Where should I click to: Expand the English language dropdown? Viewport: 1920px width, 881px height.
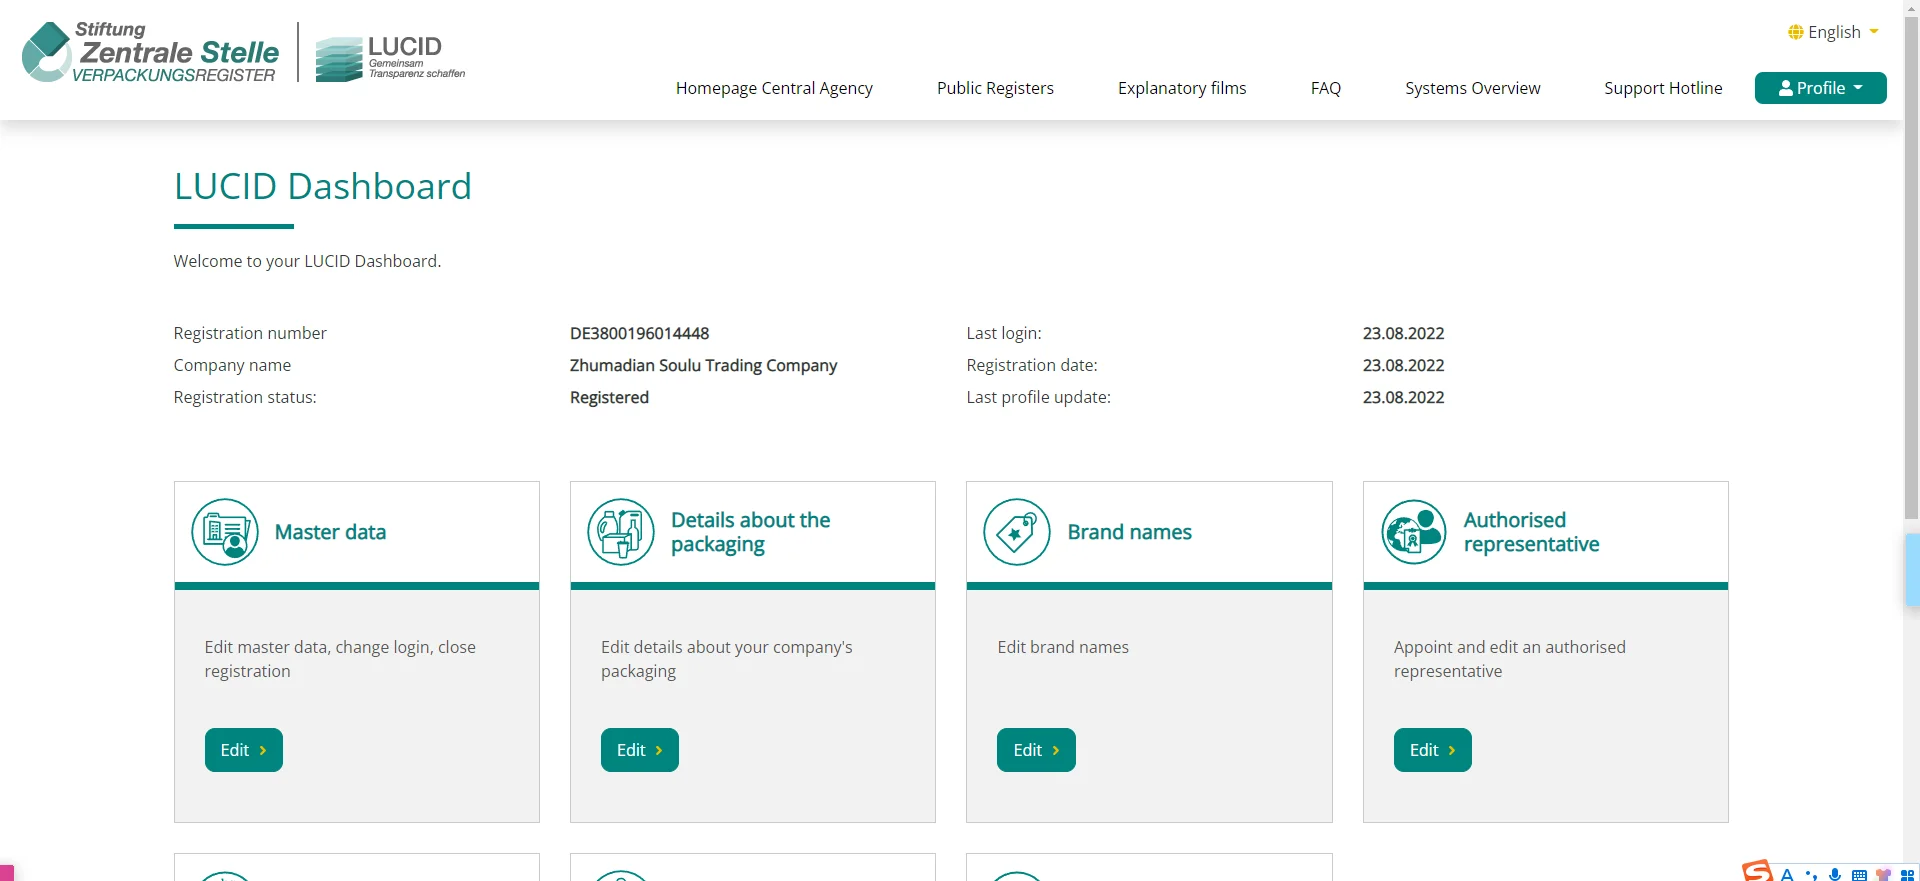click(x=1833, y=32)
